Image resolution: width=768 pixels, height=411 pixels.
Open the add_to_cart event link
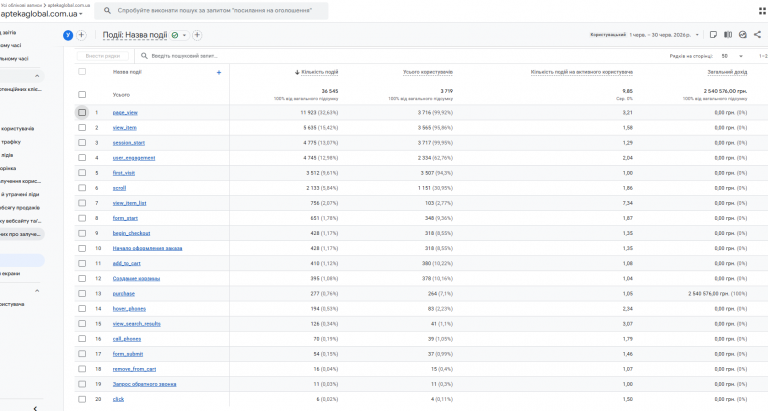(x=126, y=264)
